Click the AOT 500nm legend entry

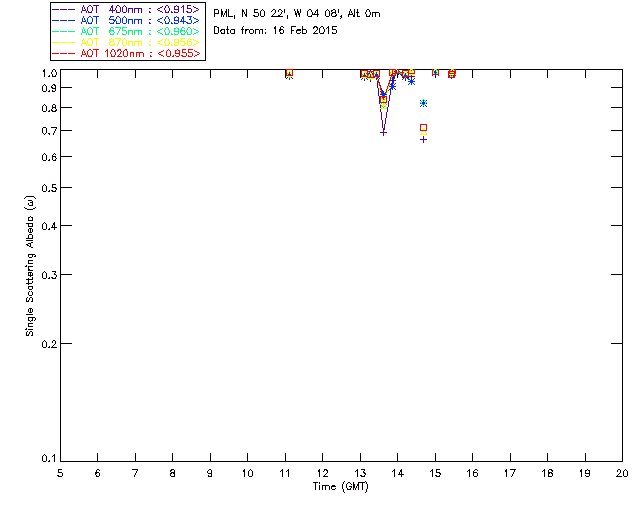coord(126,20)
